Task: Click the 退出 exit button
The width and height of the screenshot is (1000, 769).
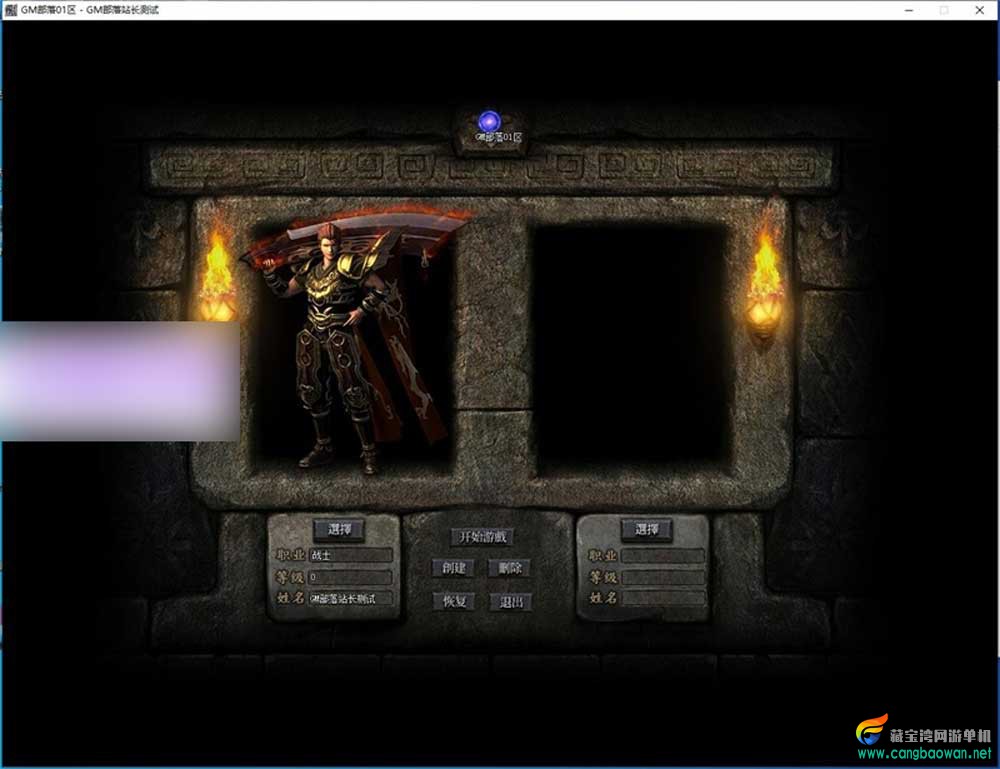Action: (510, 602)
